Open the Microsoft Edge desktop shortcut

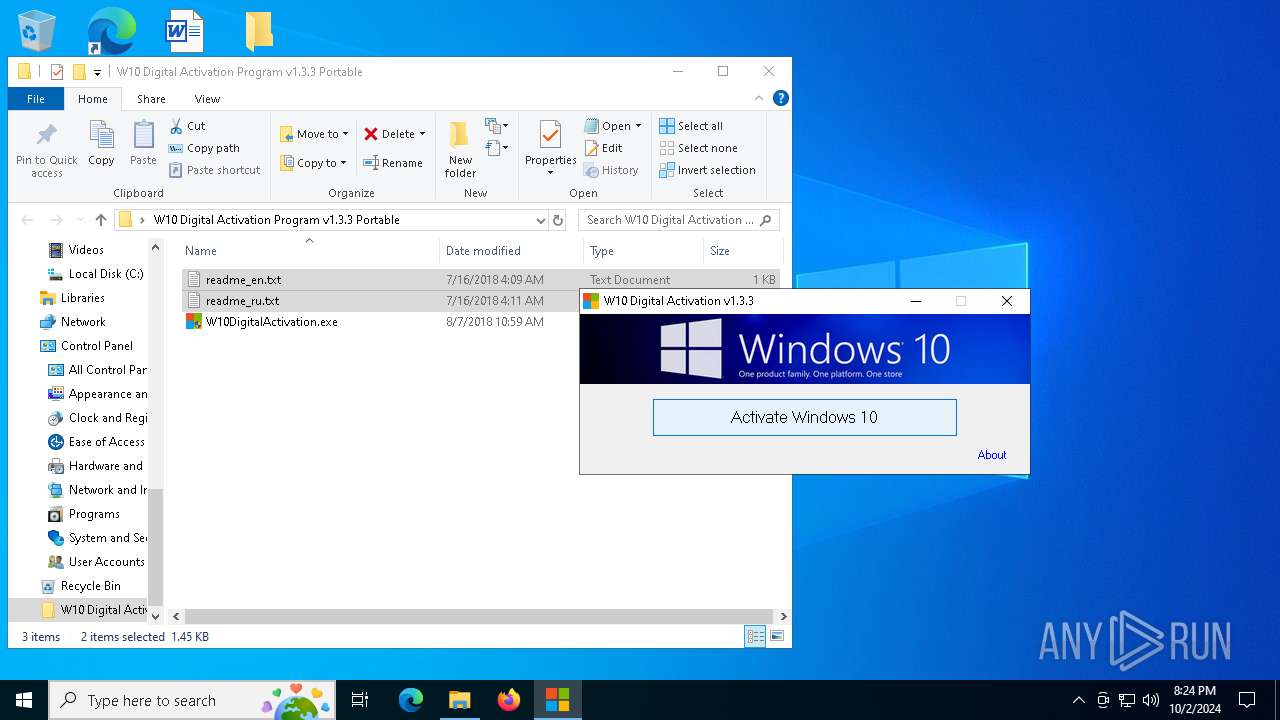click(110, 31)
